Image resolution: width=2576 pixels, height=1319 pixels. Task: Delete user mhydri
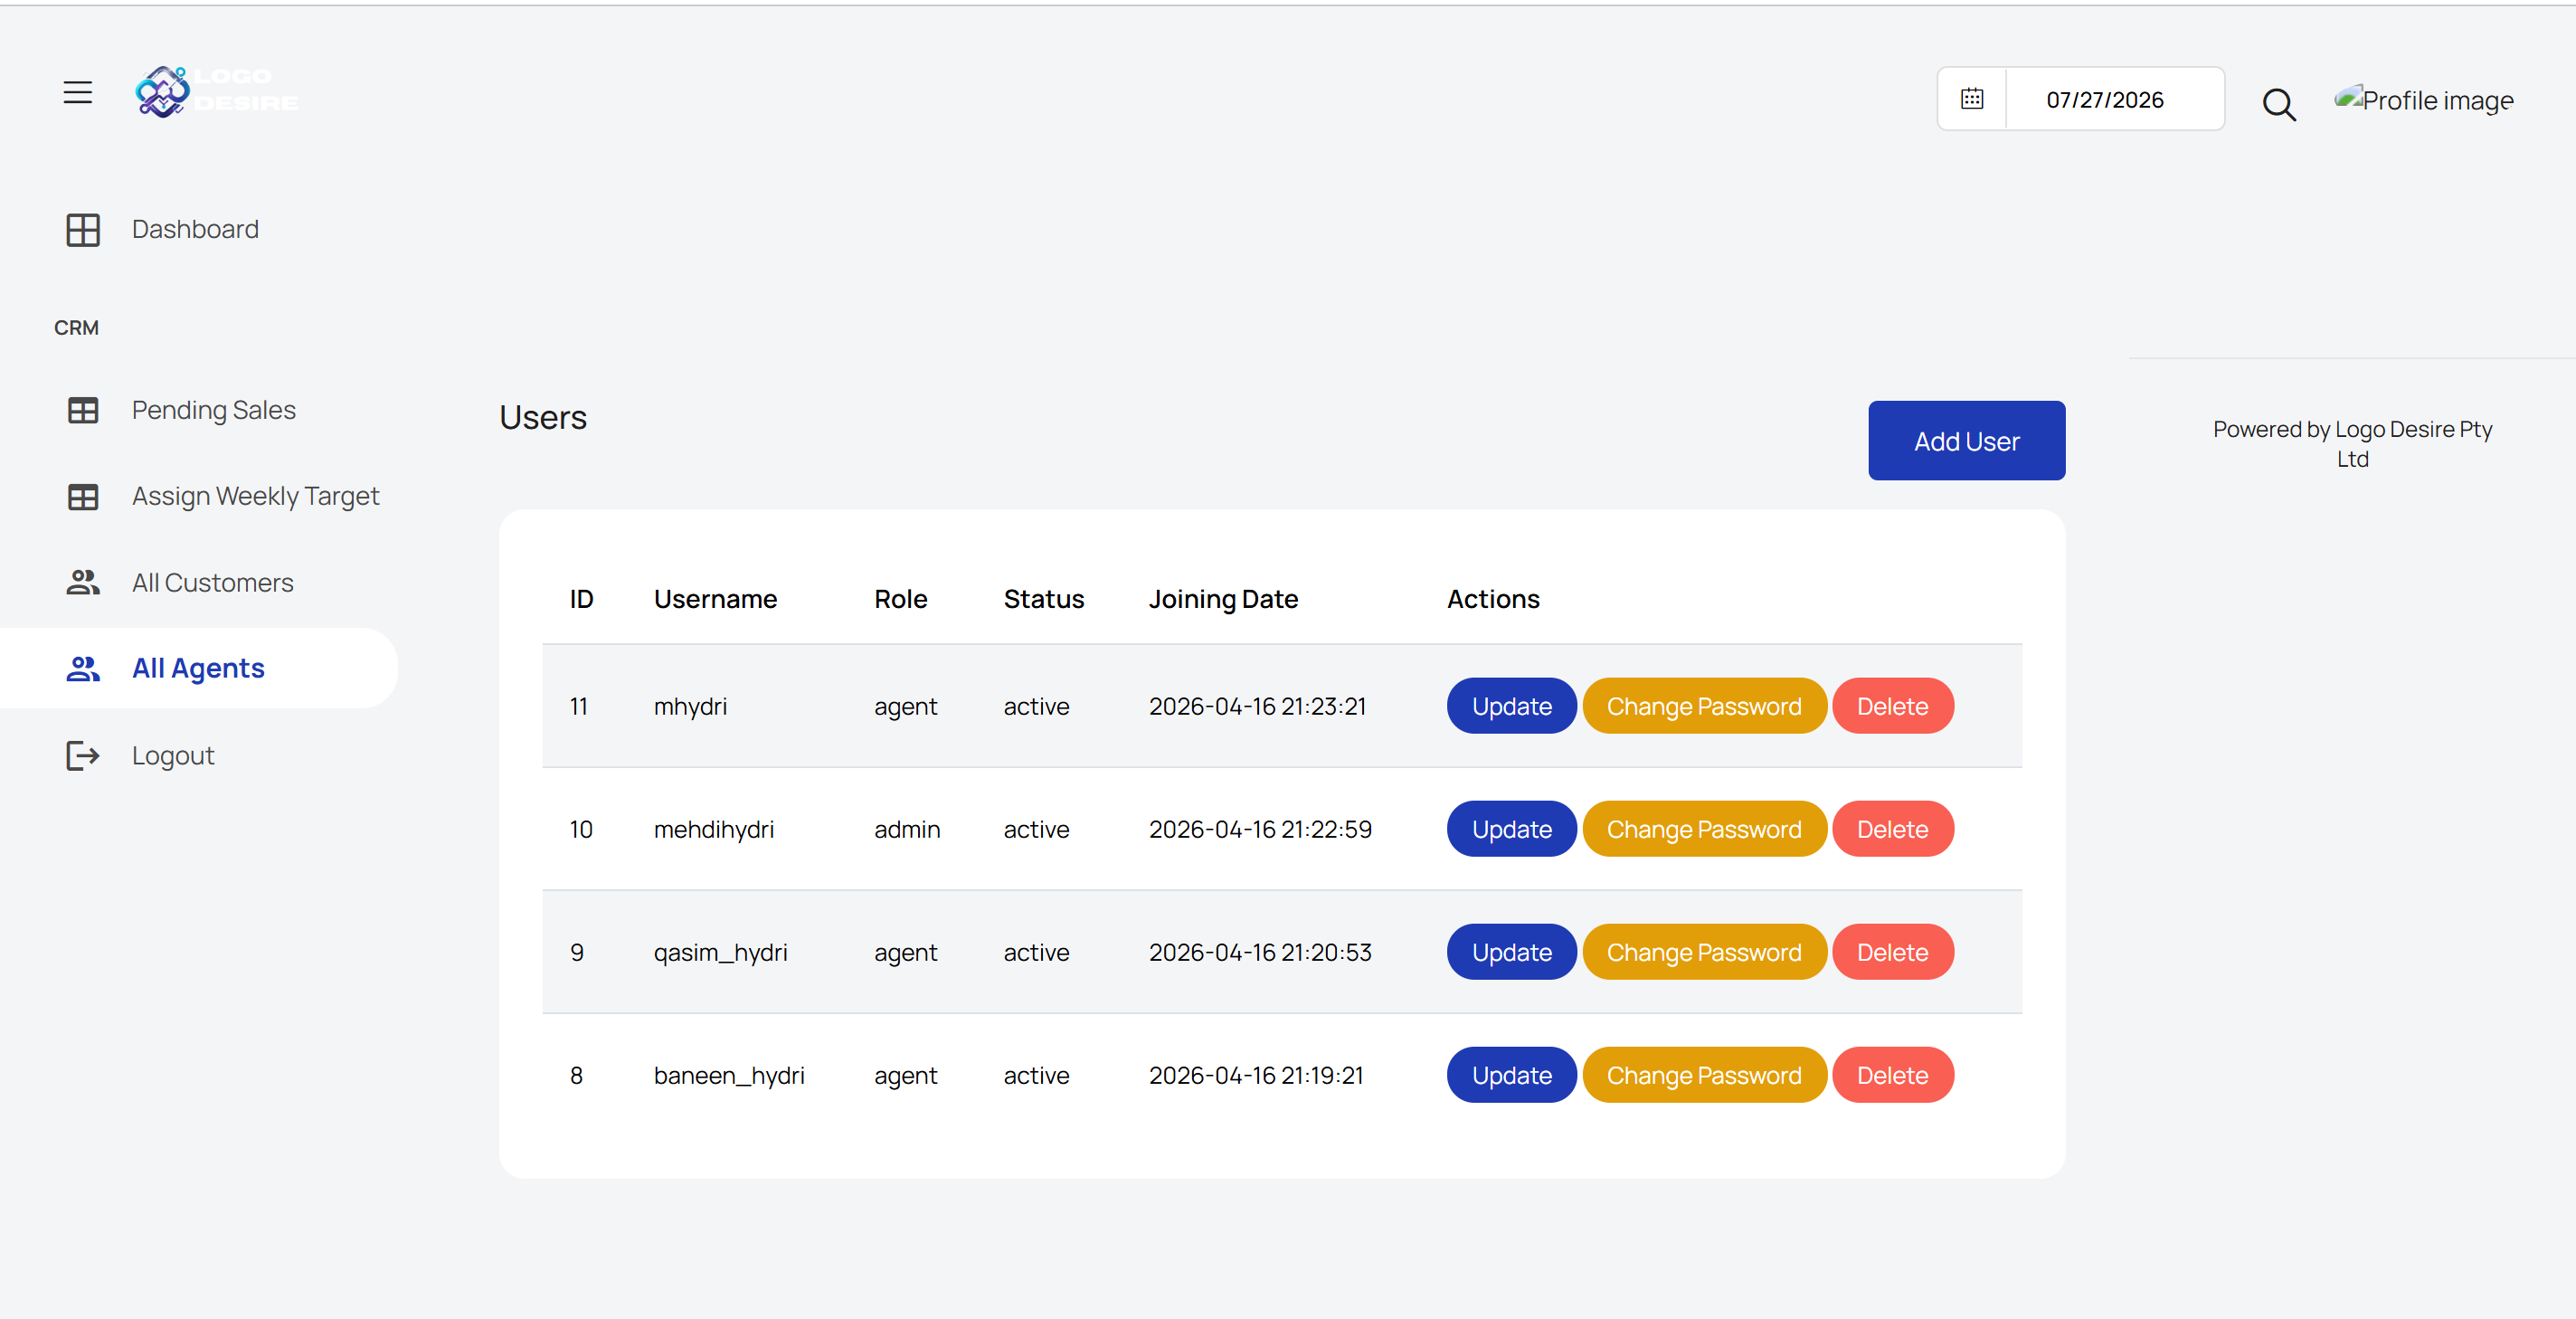[x=1892, y=707]
